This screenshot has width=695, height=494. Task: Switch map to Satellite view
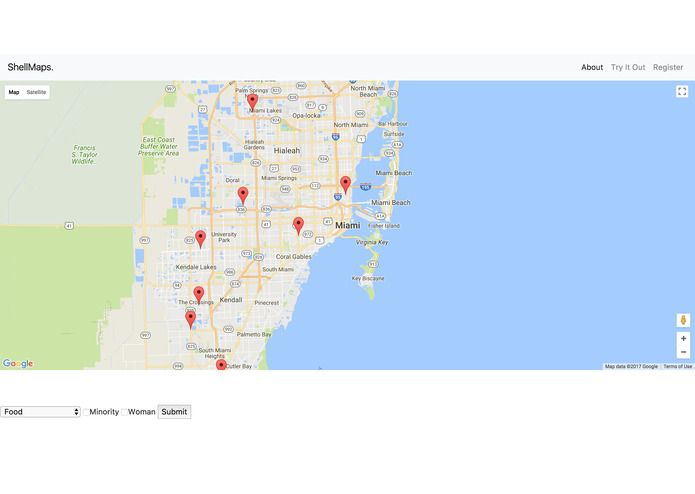point(36,92)
